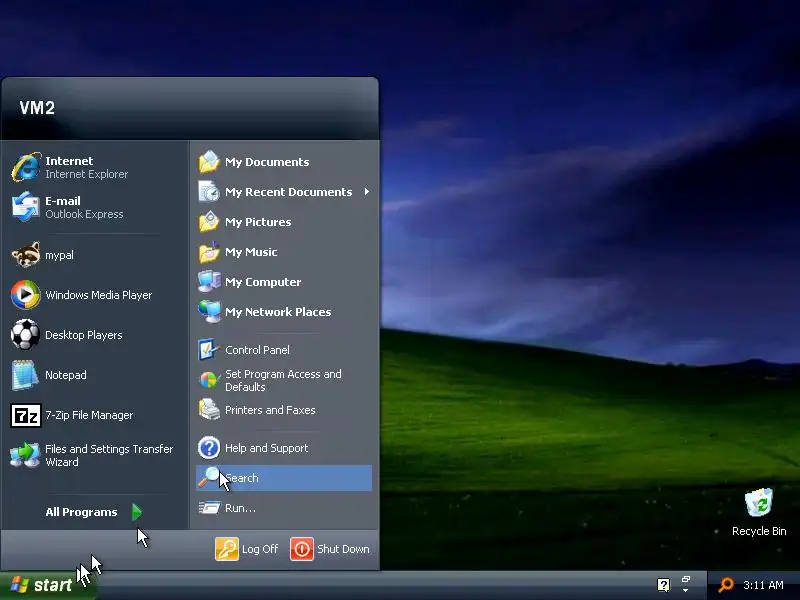800x600 pixels.
Task: Open the mypal raccoon icon
Action: (26, 255)
